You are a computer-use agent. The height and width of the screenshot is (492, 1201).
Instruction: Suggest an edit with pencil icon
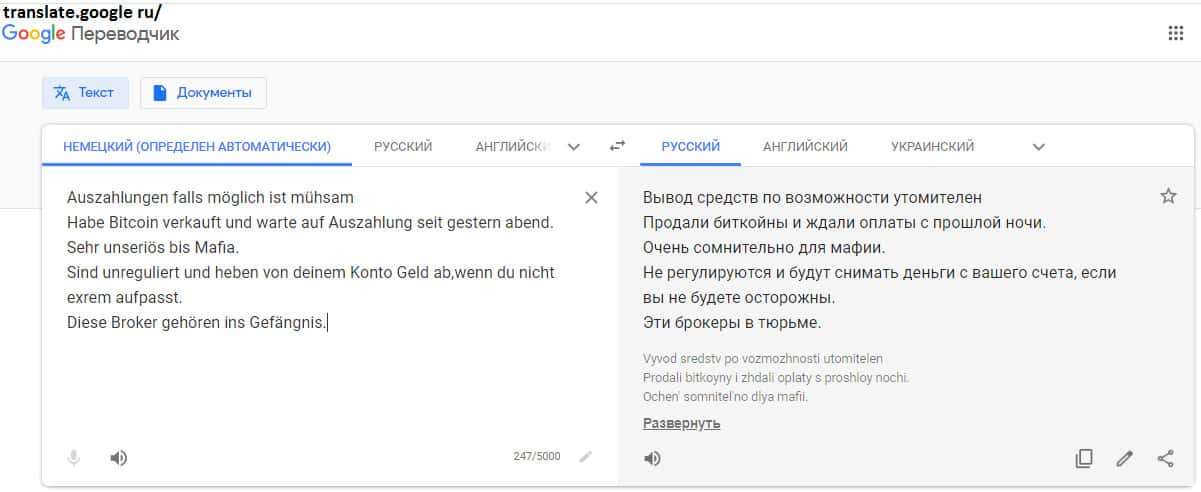point(1125,459)
